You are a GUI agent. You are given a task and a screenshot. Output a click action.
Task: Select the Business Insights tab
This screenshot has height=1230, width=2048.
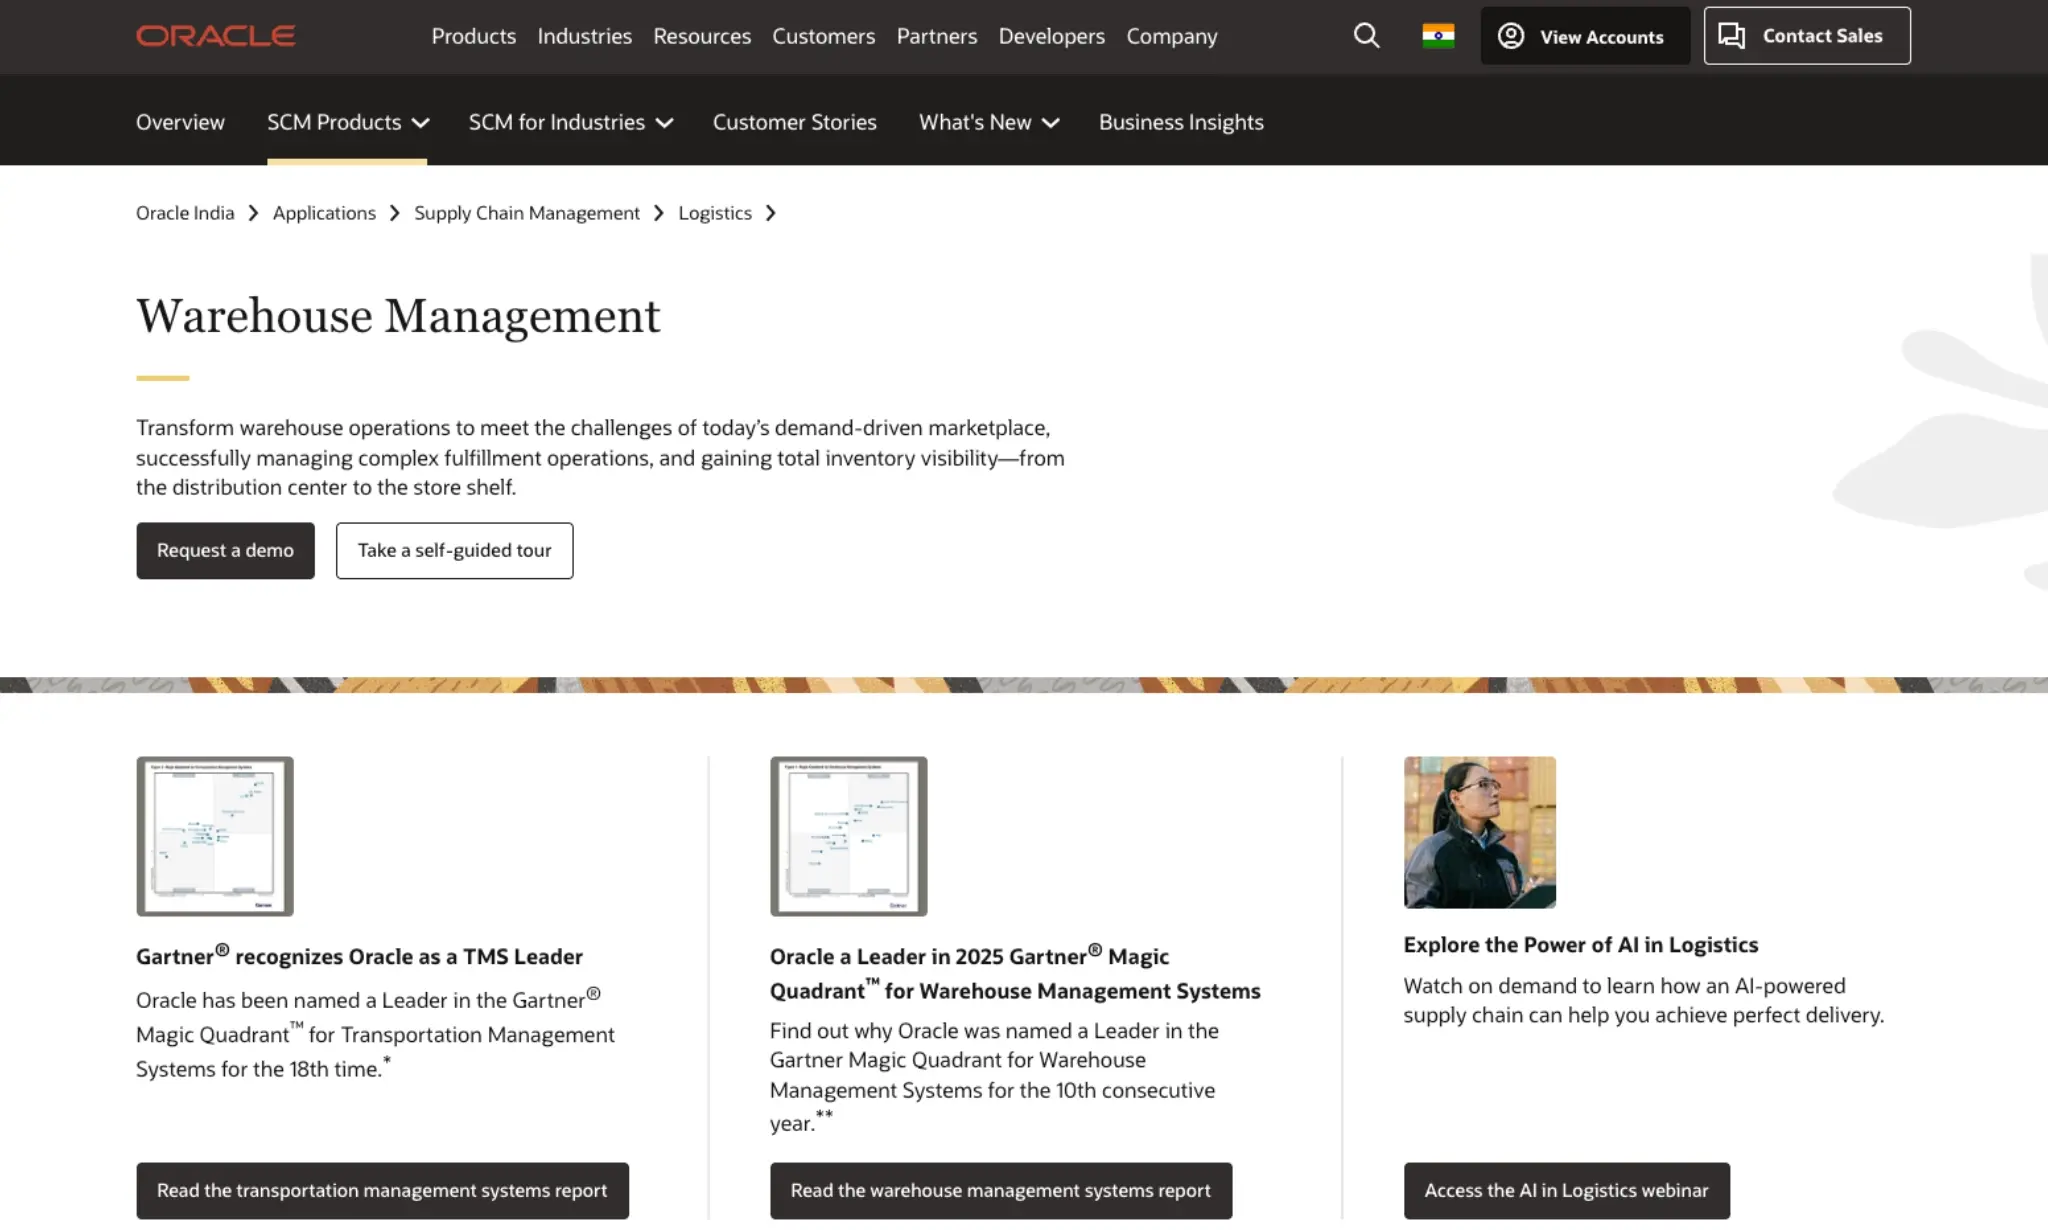pyautogui.click(x=1181, y=122)
